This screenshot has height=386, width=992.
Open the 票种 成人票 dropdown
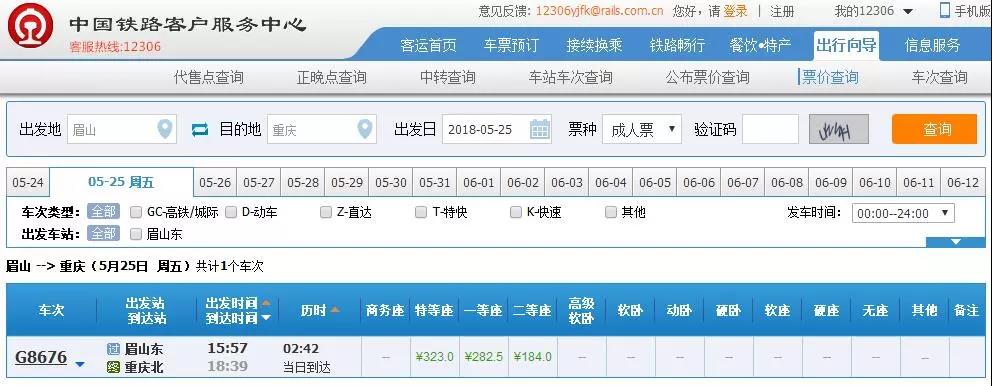642,130
